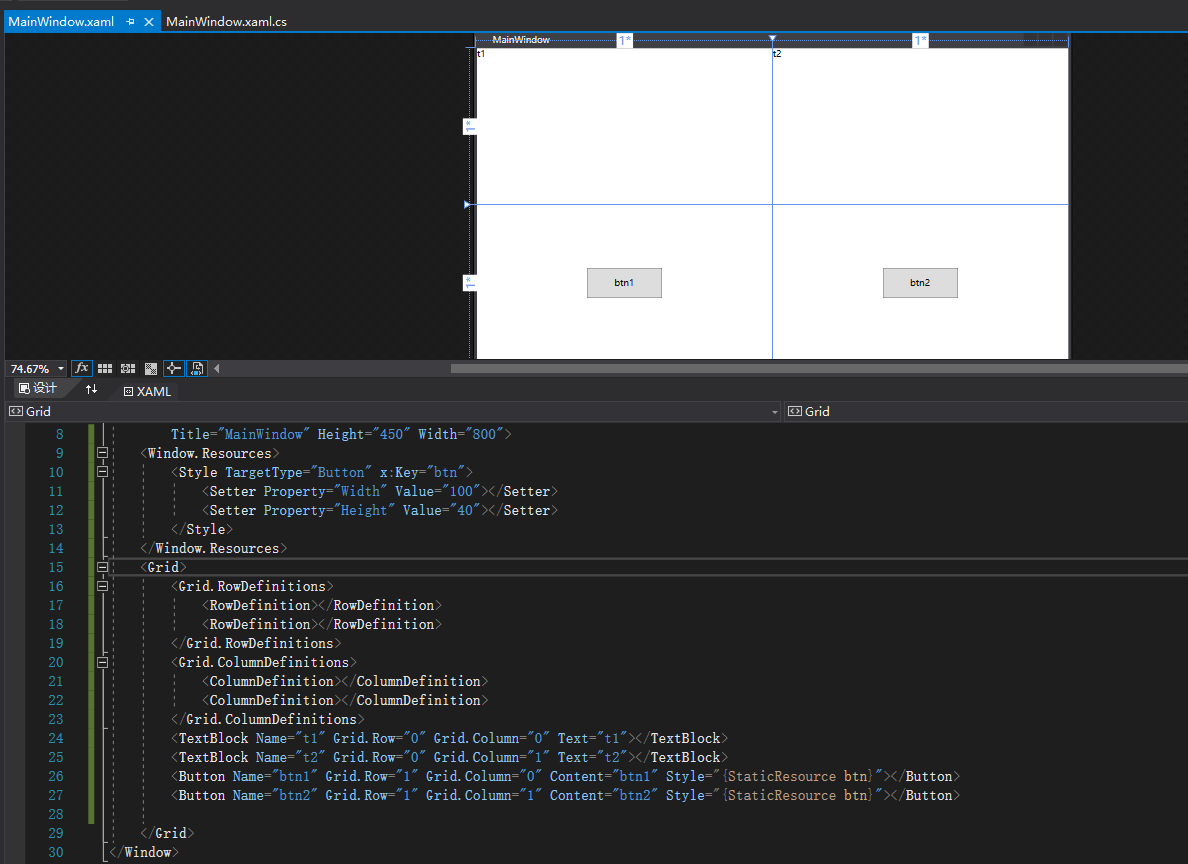Toggle the effects (fx) rendering button
The height and width of the screenshot is (864, 1188).
(x=81, y=368)
